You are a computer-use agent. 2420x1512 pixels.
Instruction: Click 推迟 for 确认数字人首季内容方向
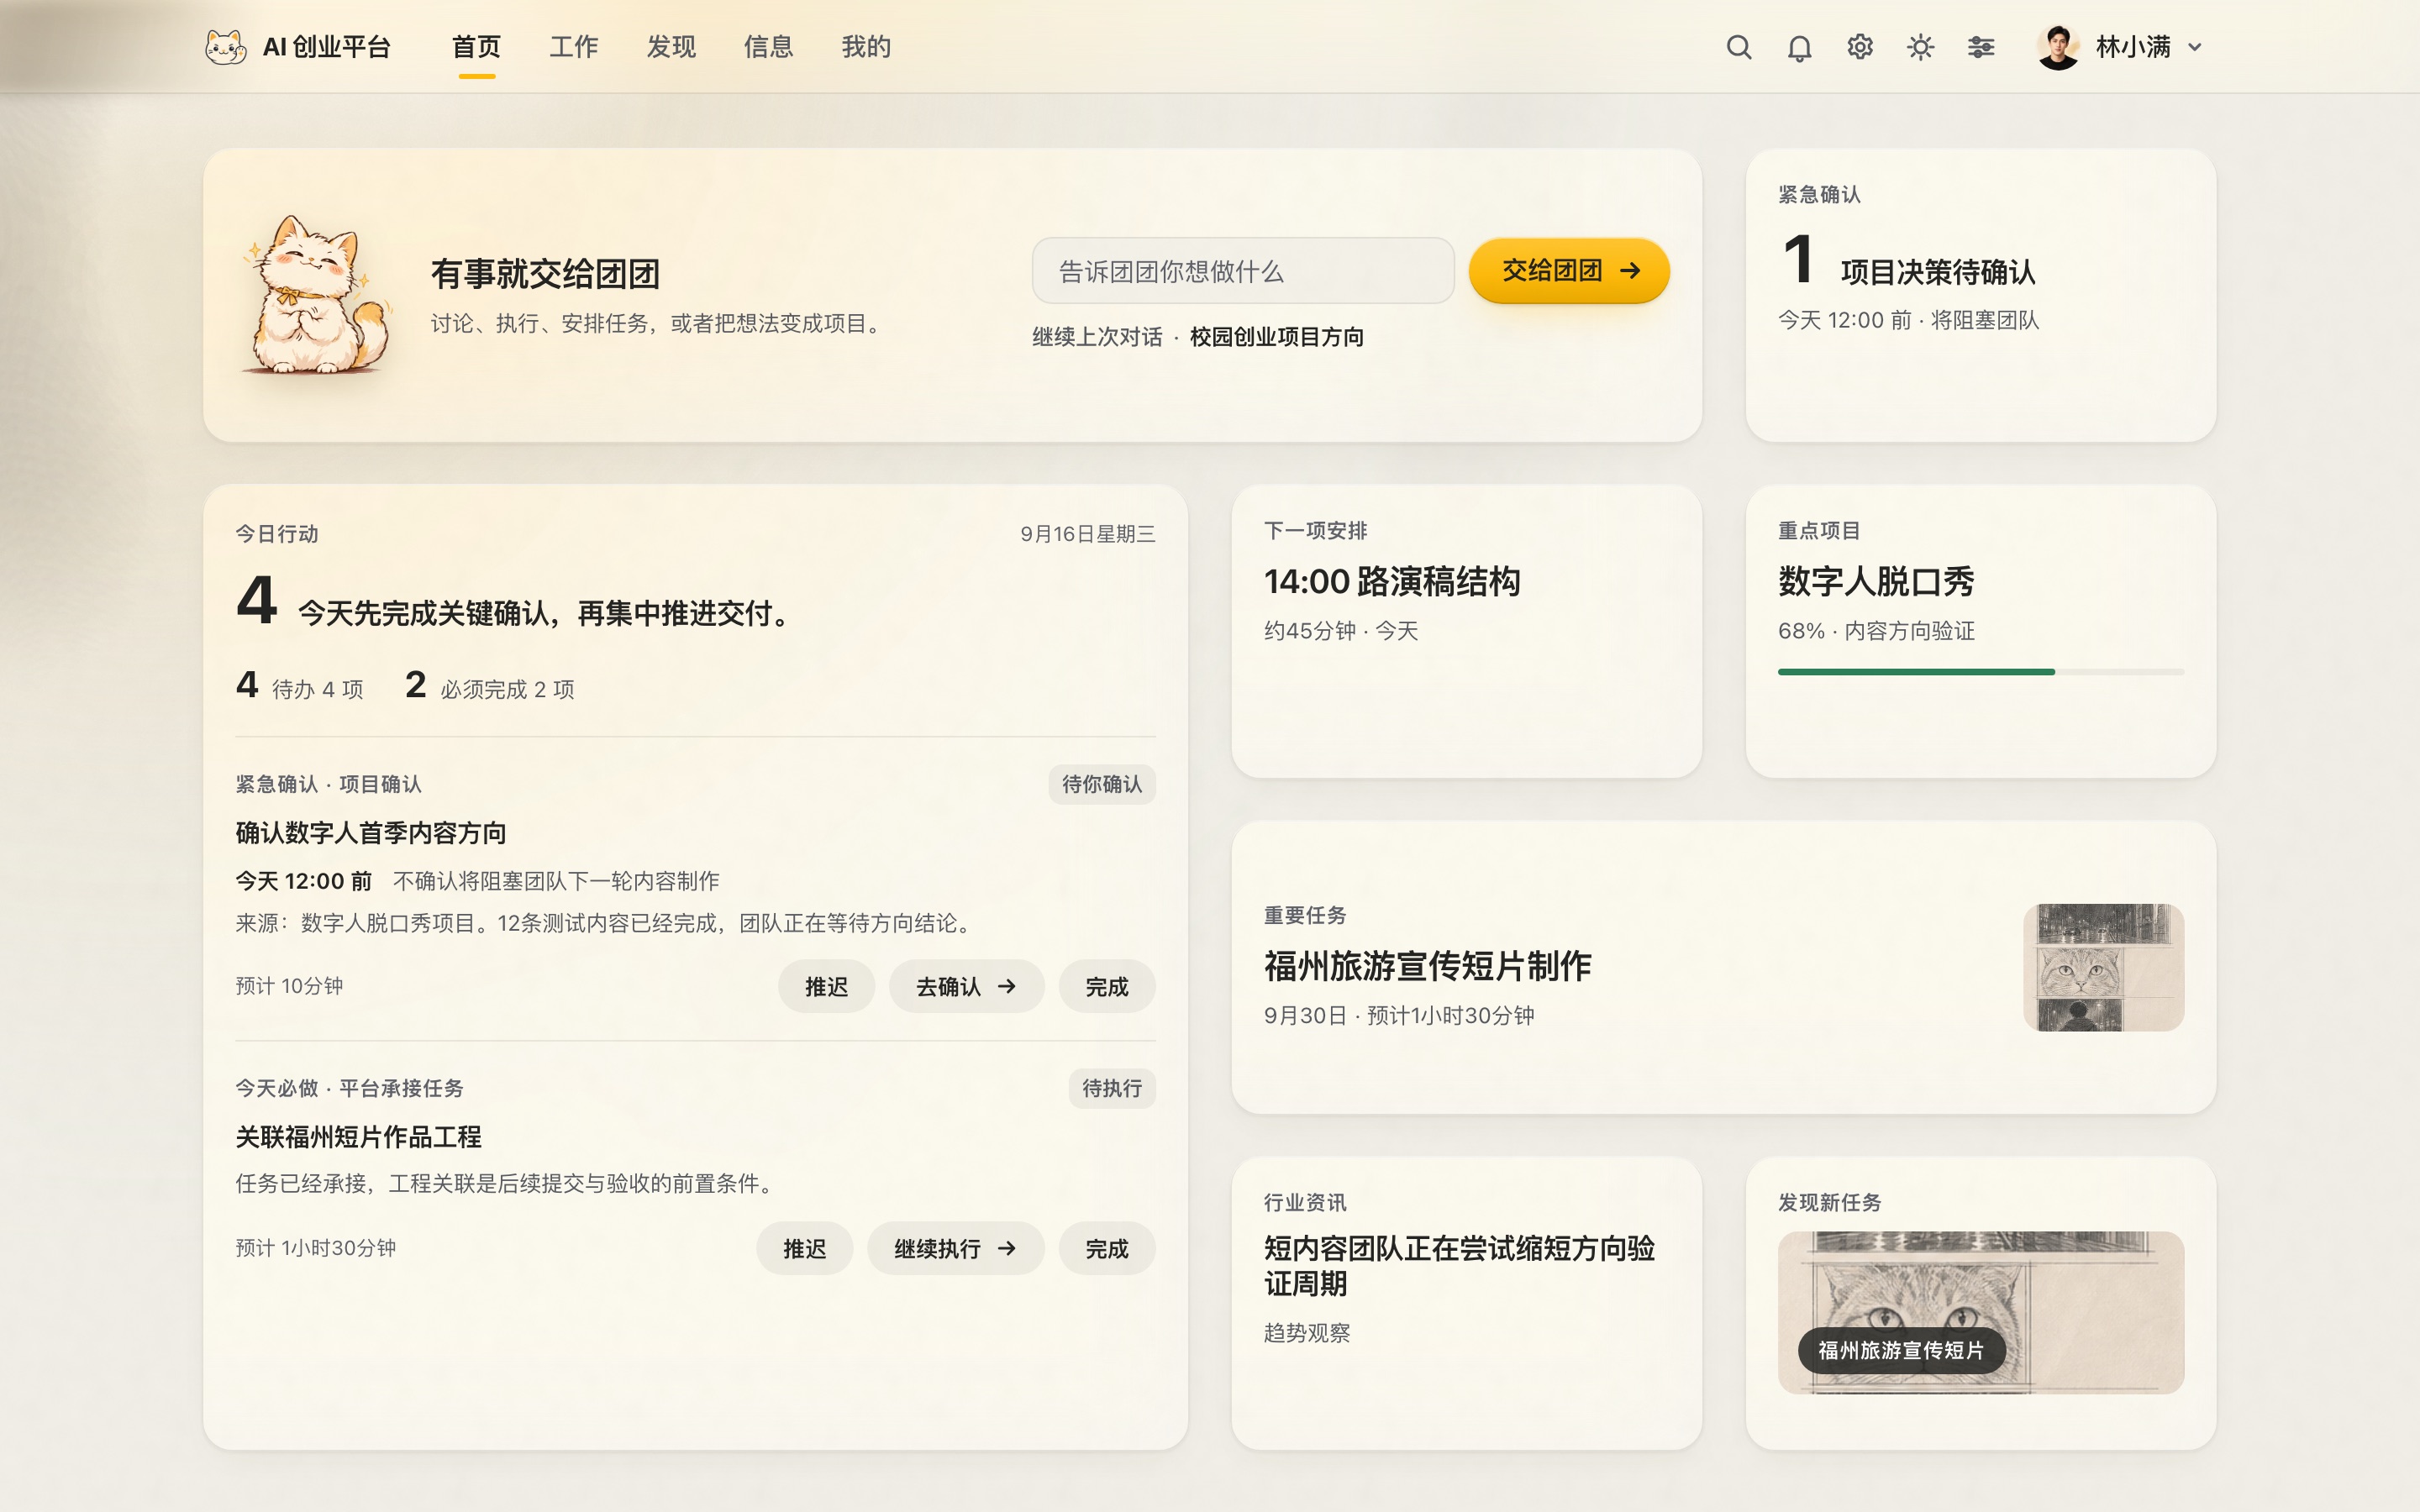click(826, 987)
